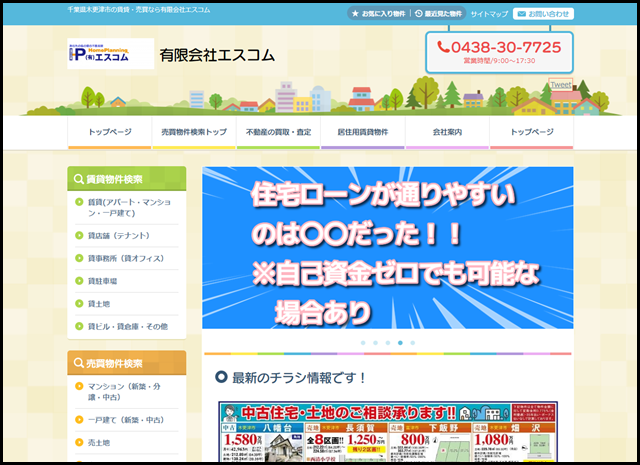Open 賃貸(アパート・マンション・一戸建て) search link
640x465 pixels.
[129, 207]
